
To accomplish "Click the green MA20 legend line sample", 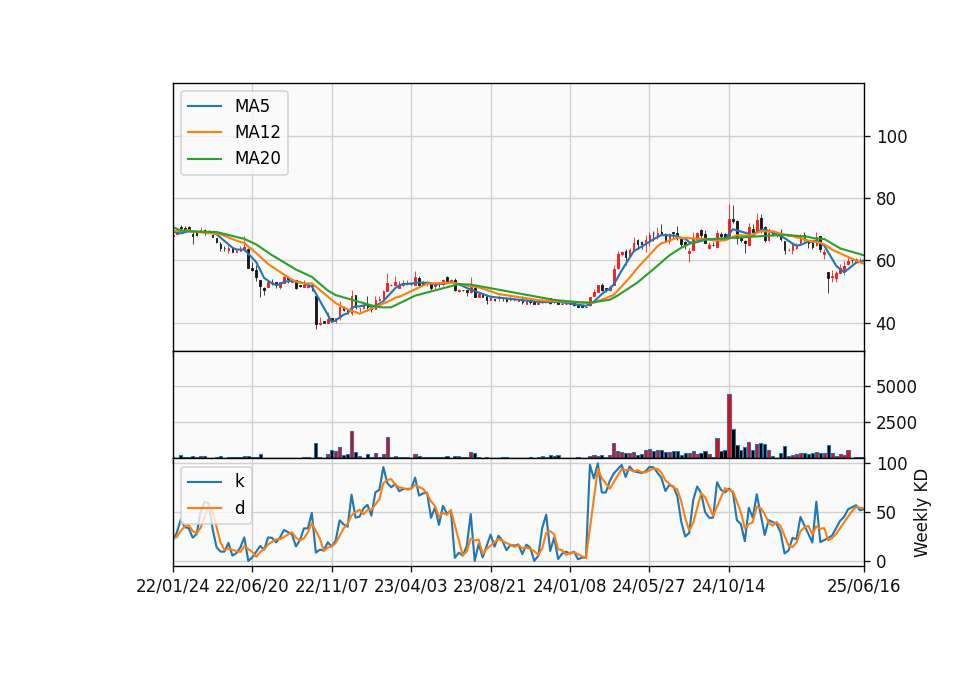I will [204, 159].
